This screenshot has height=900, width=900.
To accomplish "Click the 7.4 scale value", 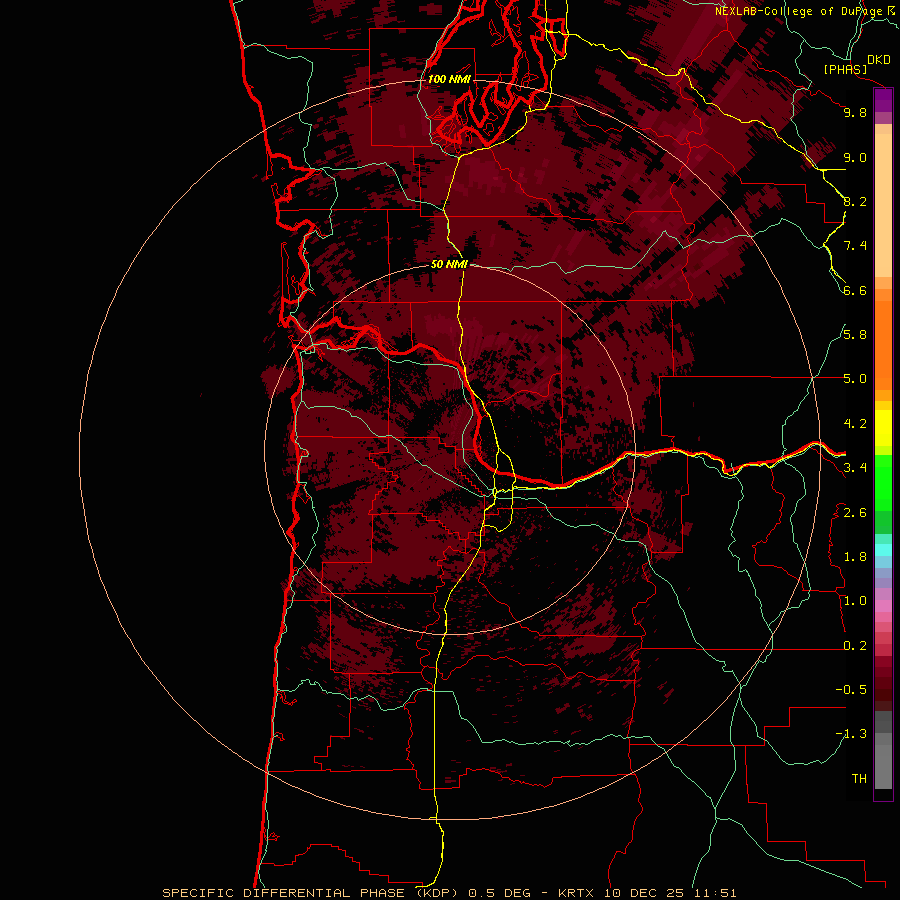I will click(855, 246).
